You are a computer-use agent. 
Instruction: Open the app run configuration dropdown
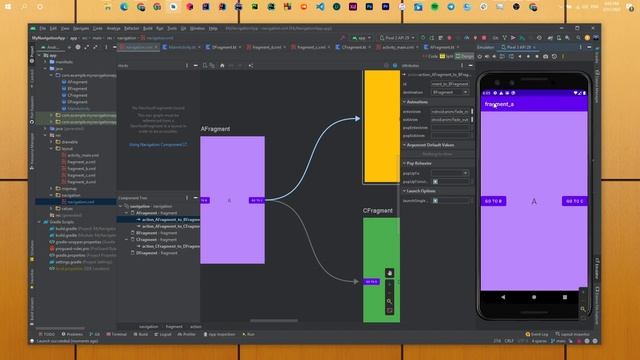362,38
